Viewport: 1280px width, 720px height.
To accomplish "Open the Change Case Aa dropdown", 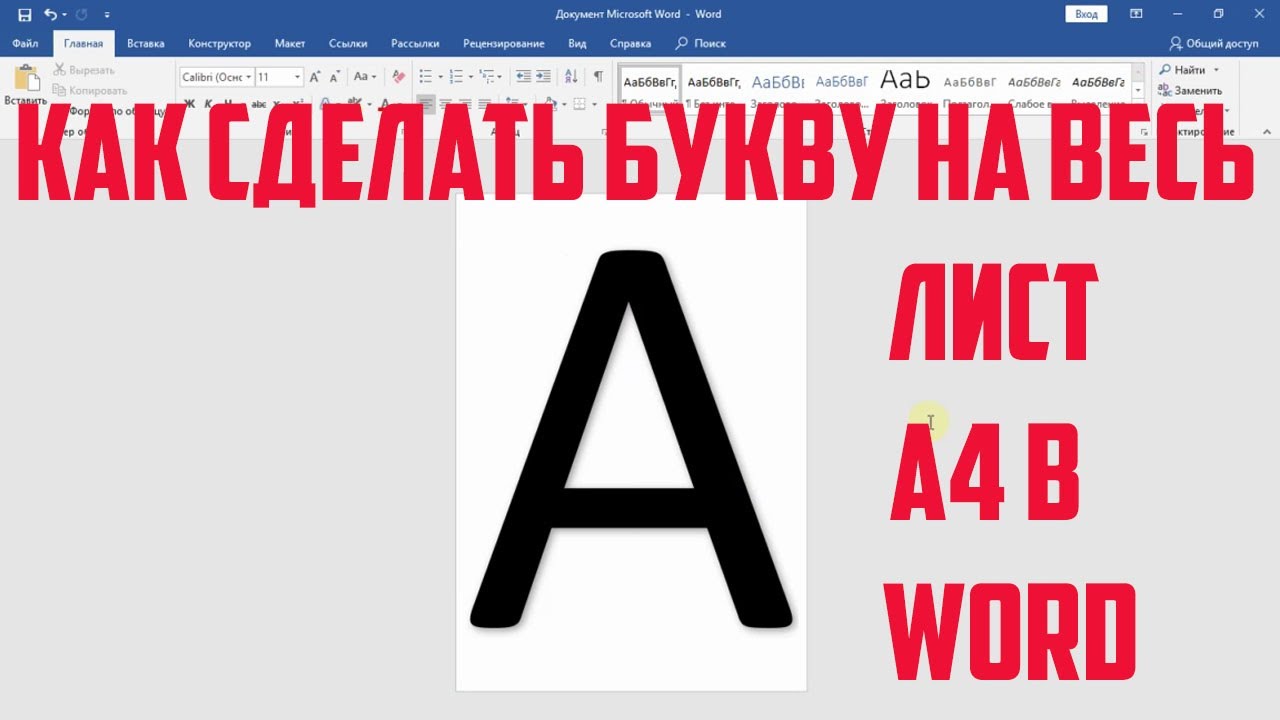I will coord(365,77).
